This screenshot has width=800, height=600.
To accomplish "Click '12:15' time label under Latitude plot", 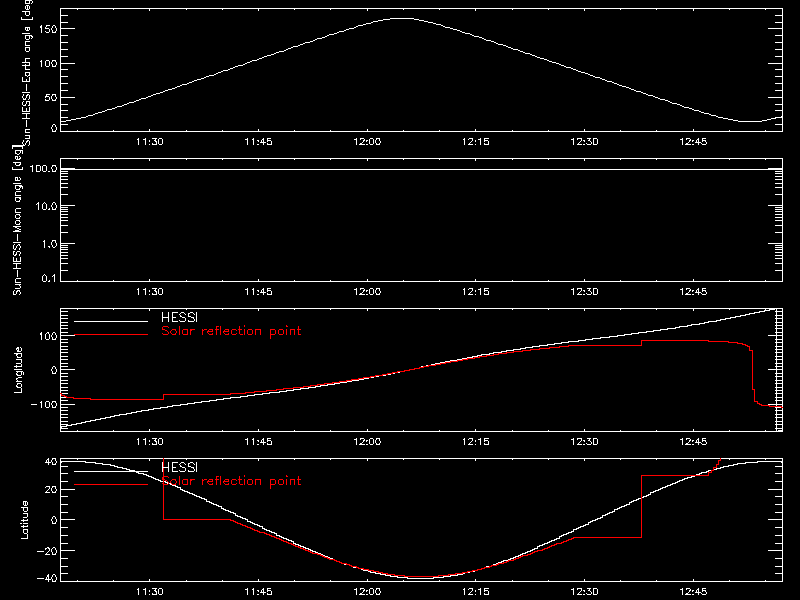I will 476,592.
